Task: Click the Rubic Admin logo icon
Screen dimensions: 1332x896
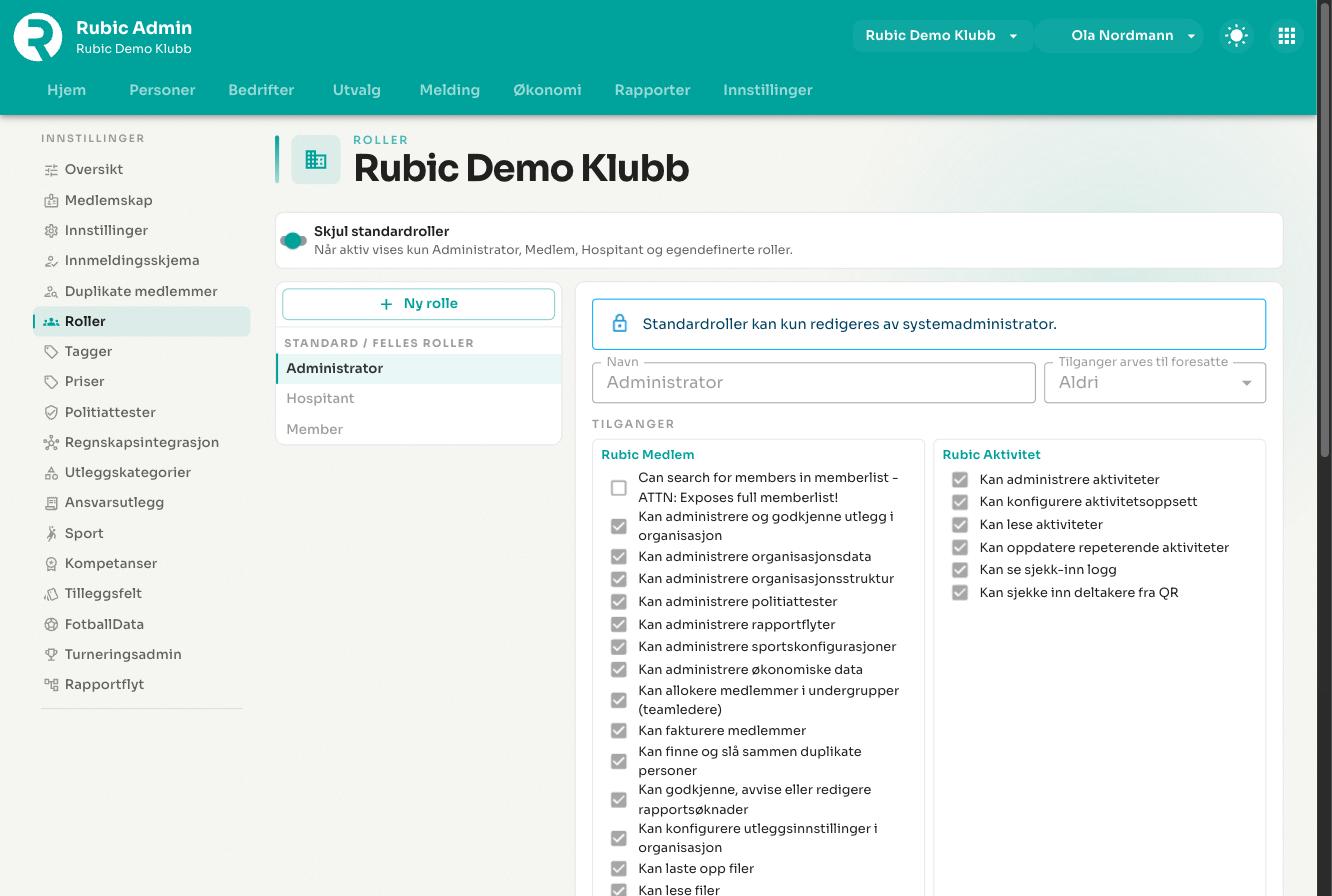Action: coord(38,37)
